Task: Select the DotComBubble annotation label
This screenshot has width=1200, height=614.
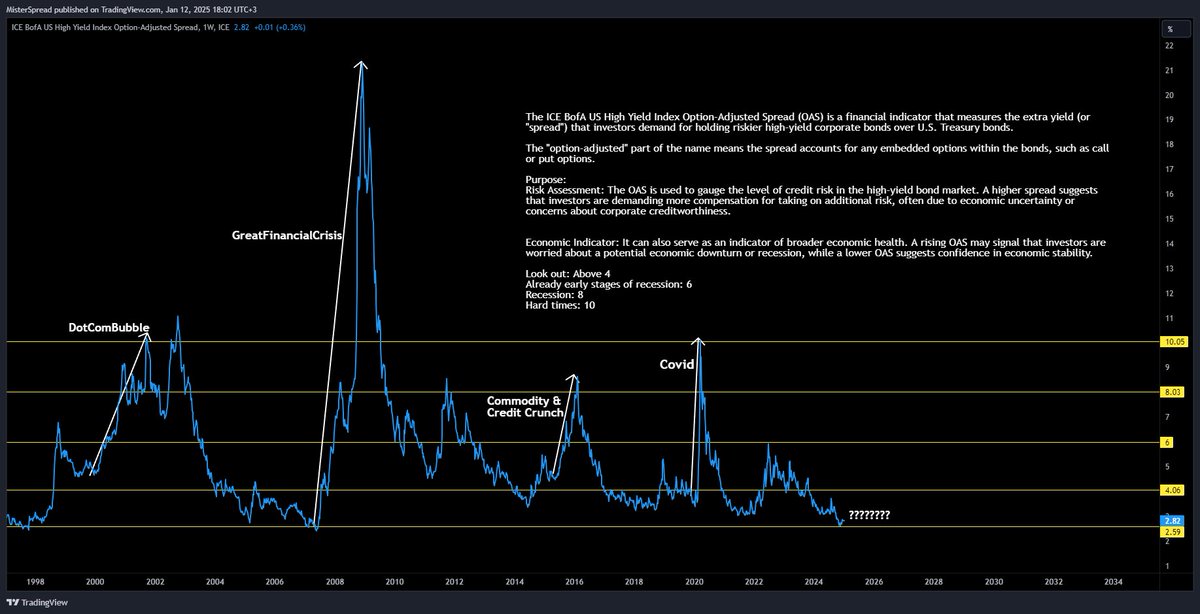Action: (107, 327)
